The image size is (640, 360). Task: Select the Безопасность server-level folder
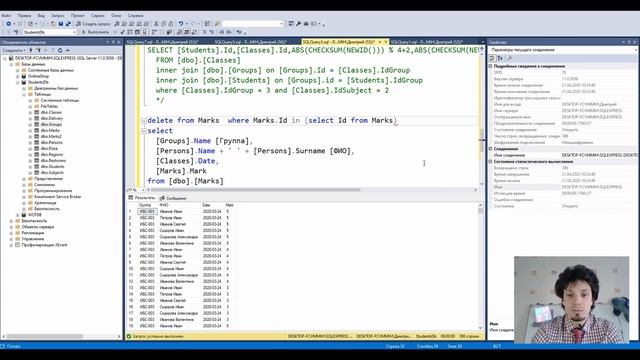click(x=34, y=221)
